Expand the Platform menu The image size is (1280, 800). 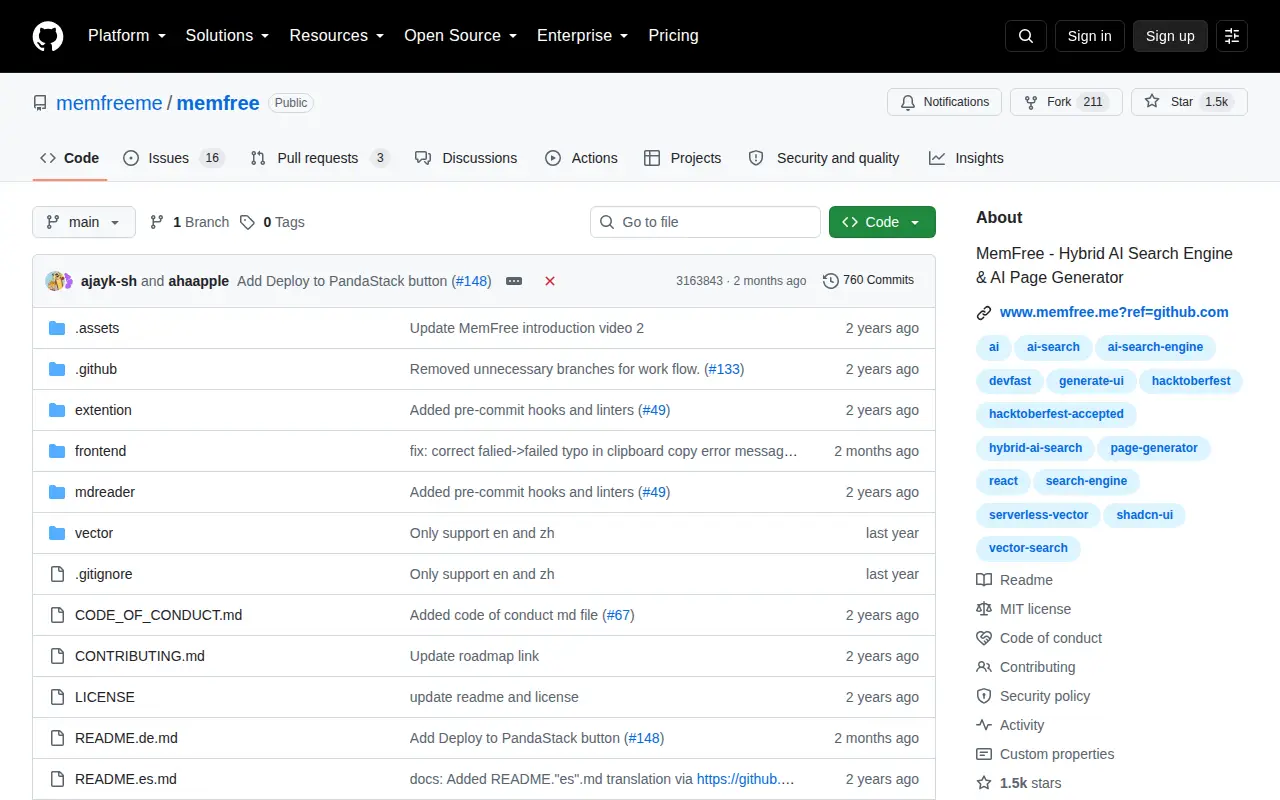click(127, 36)
